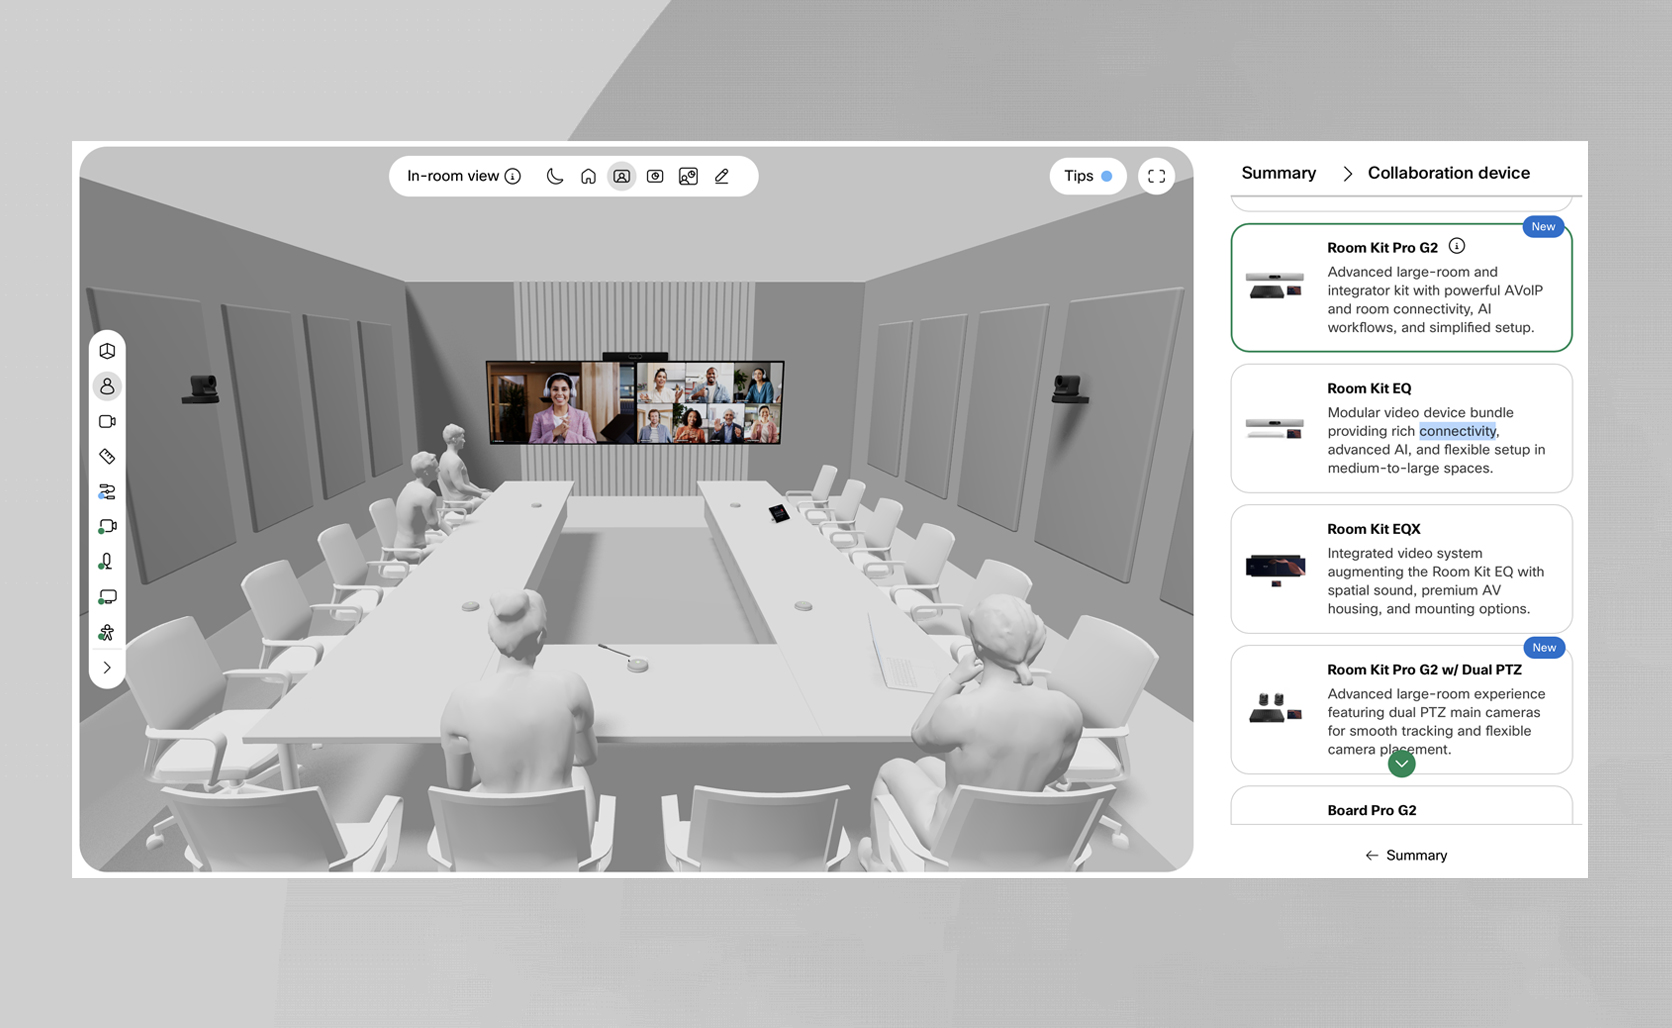Toggle the Tips button
1672x1028 pixels.
click(x=1087, y=176)
